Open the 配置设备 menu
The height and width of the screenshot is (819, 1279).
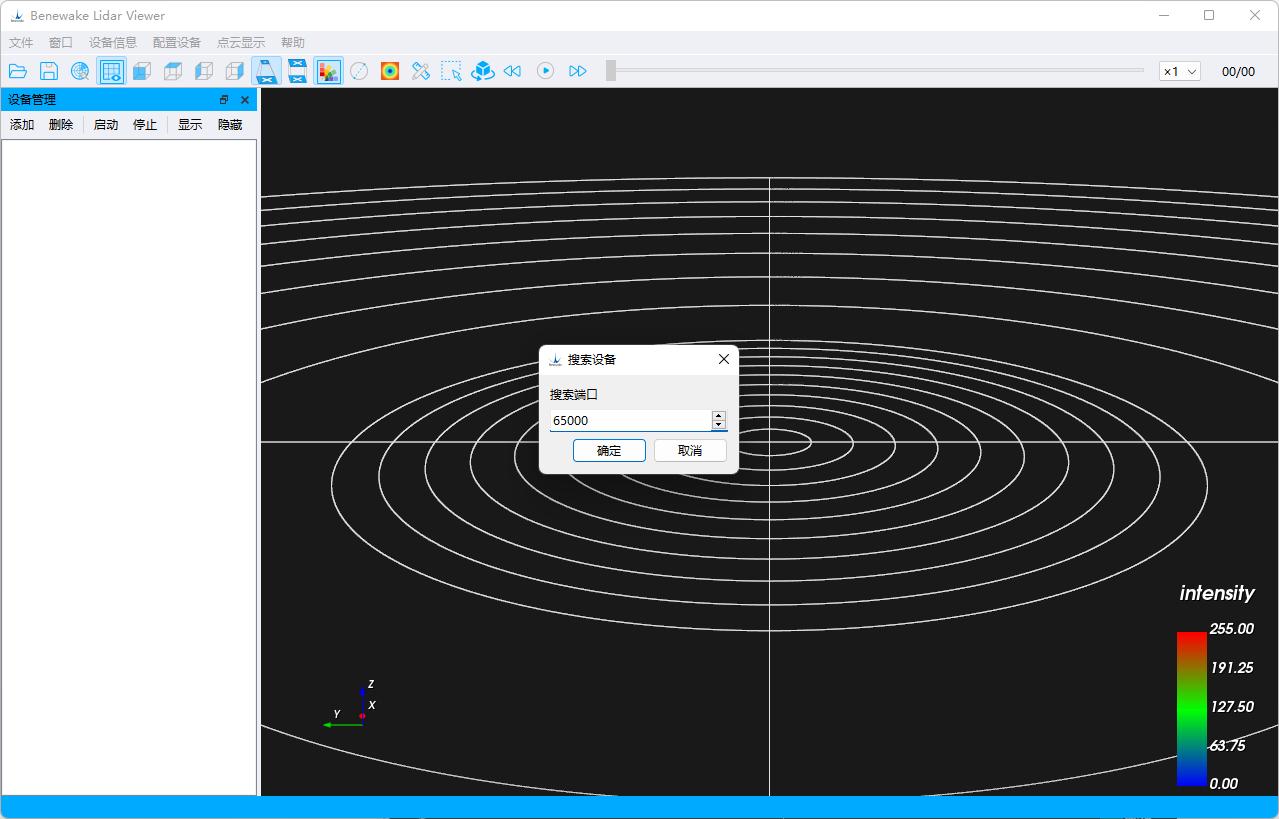(177, 43)
